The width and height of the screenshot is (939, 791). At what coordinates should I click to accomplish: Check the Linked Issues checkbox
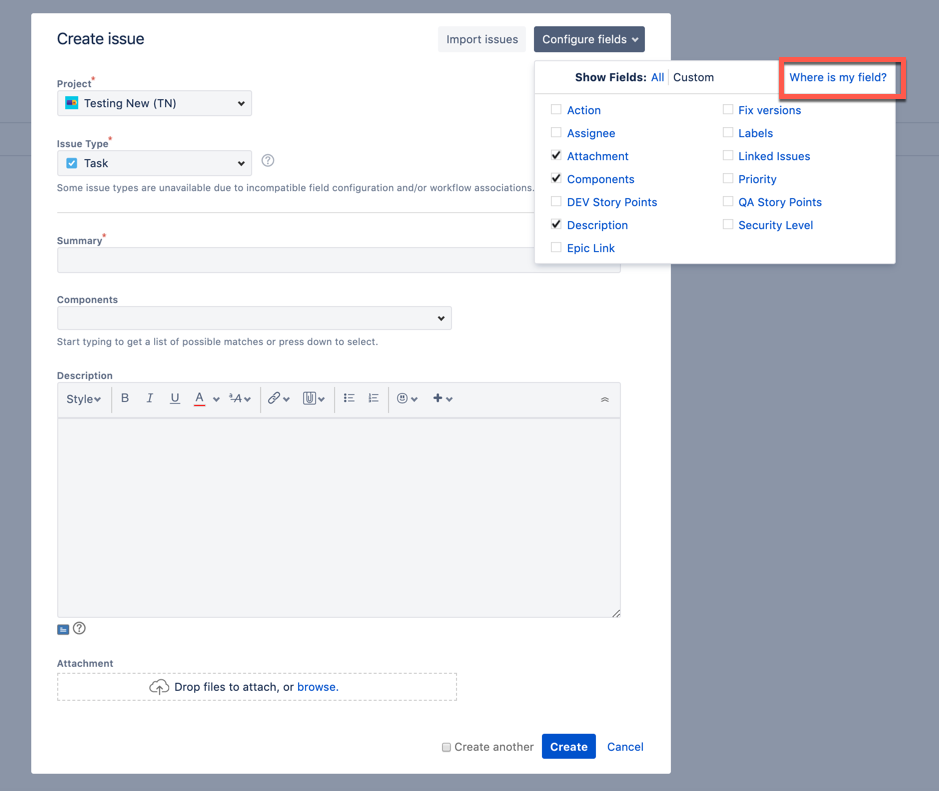(x=728, y=155)
